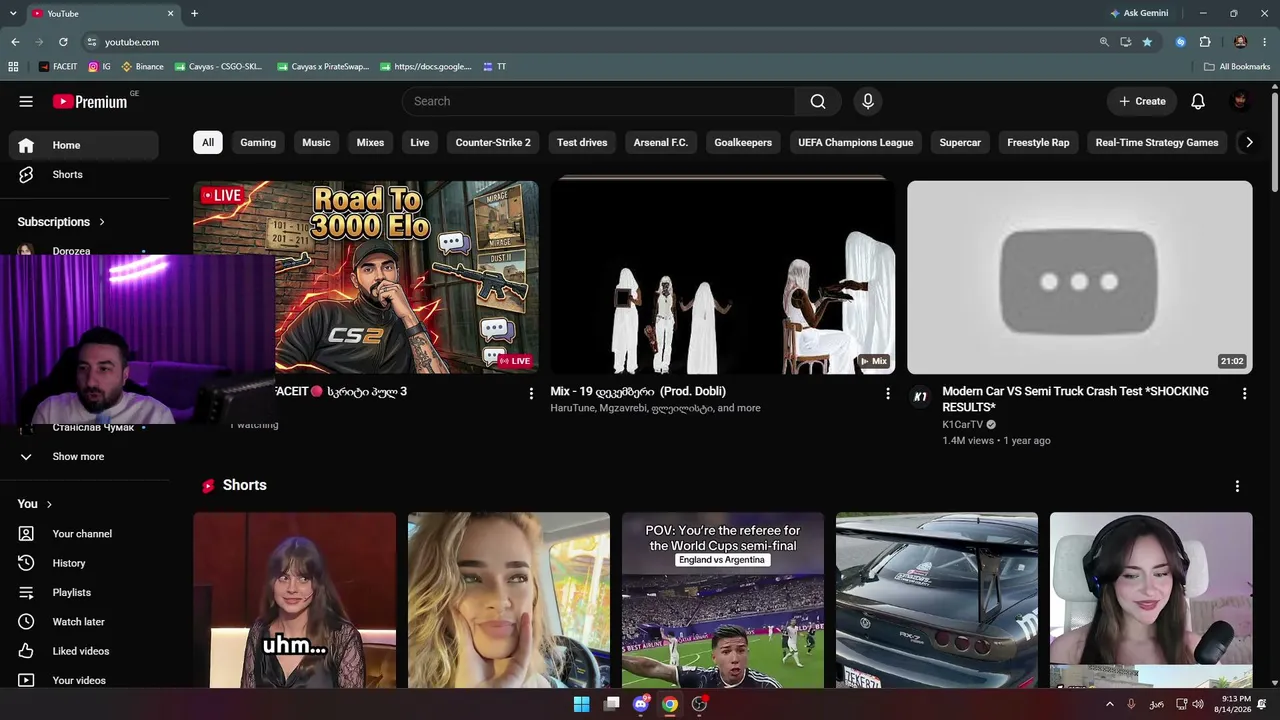Start voice search with the microphone

tap(868, 101)
